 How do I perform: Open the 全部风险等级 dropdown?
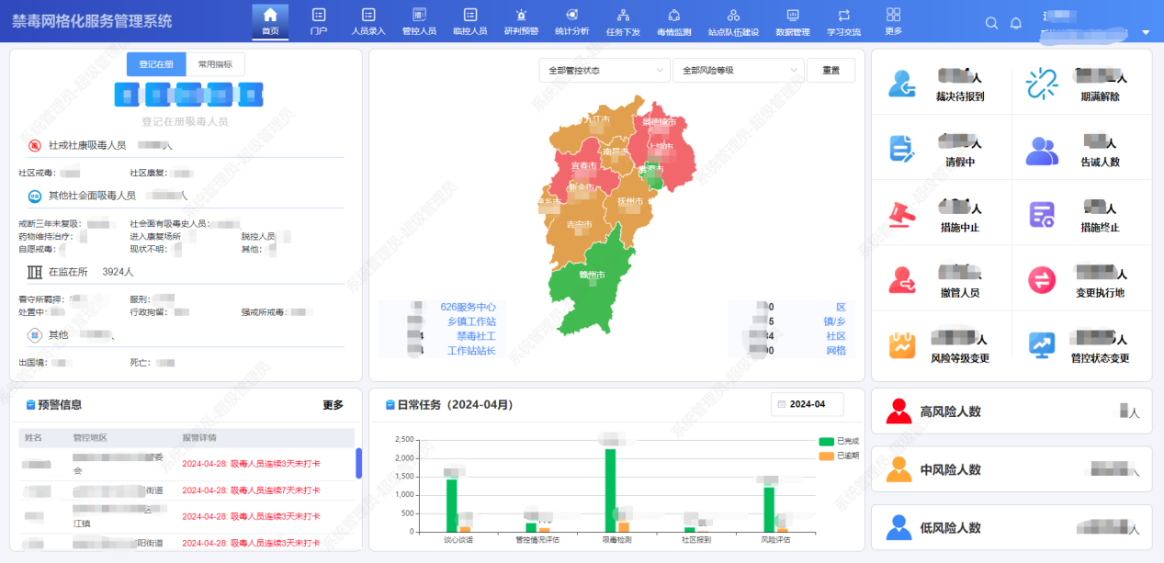(x=738, y=71)
